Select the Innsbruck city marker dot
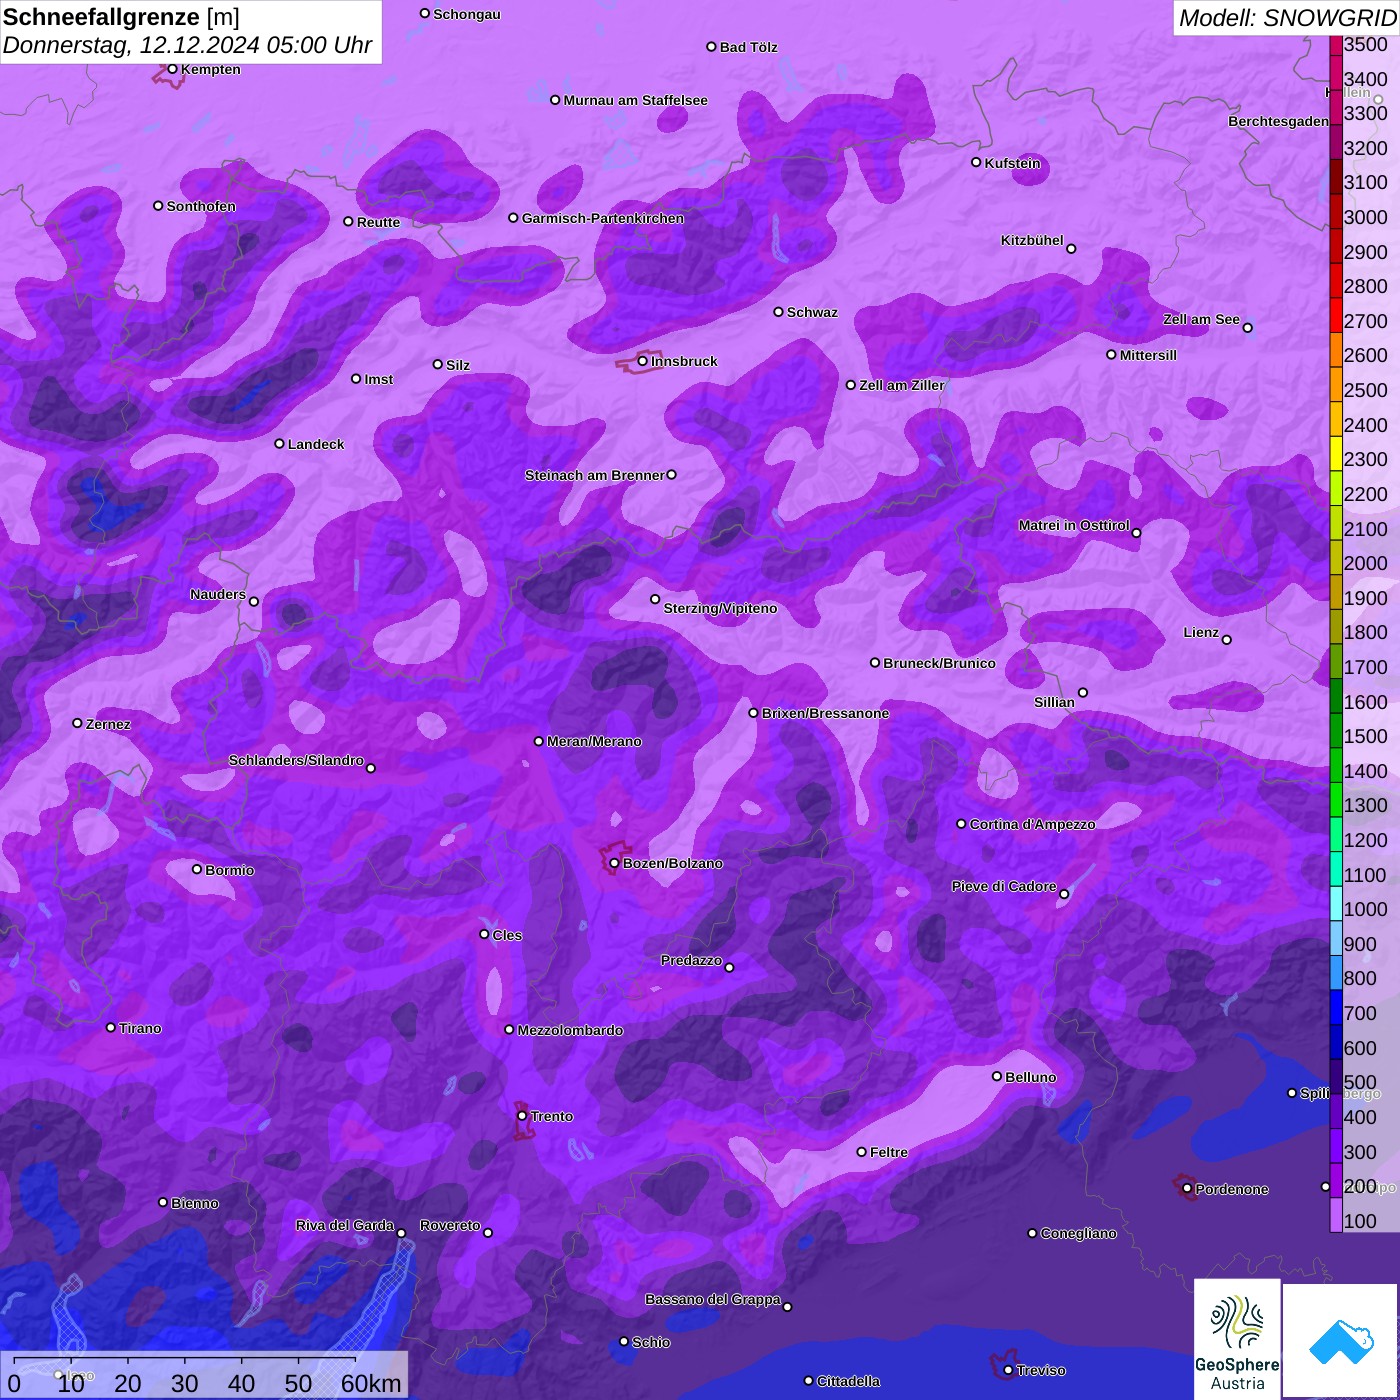Screen dimensions: 1400x1400 coord(643,361)
